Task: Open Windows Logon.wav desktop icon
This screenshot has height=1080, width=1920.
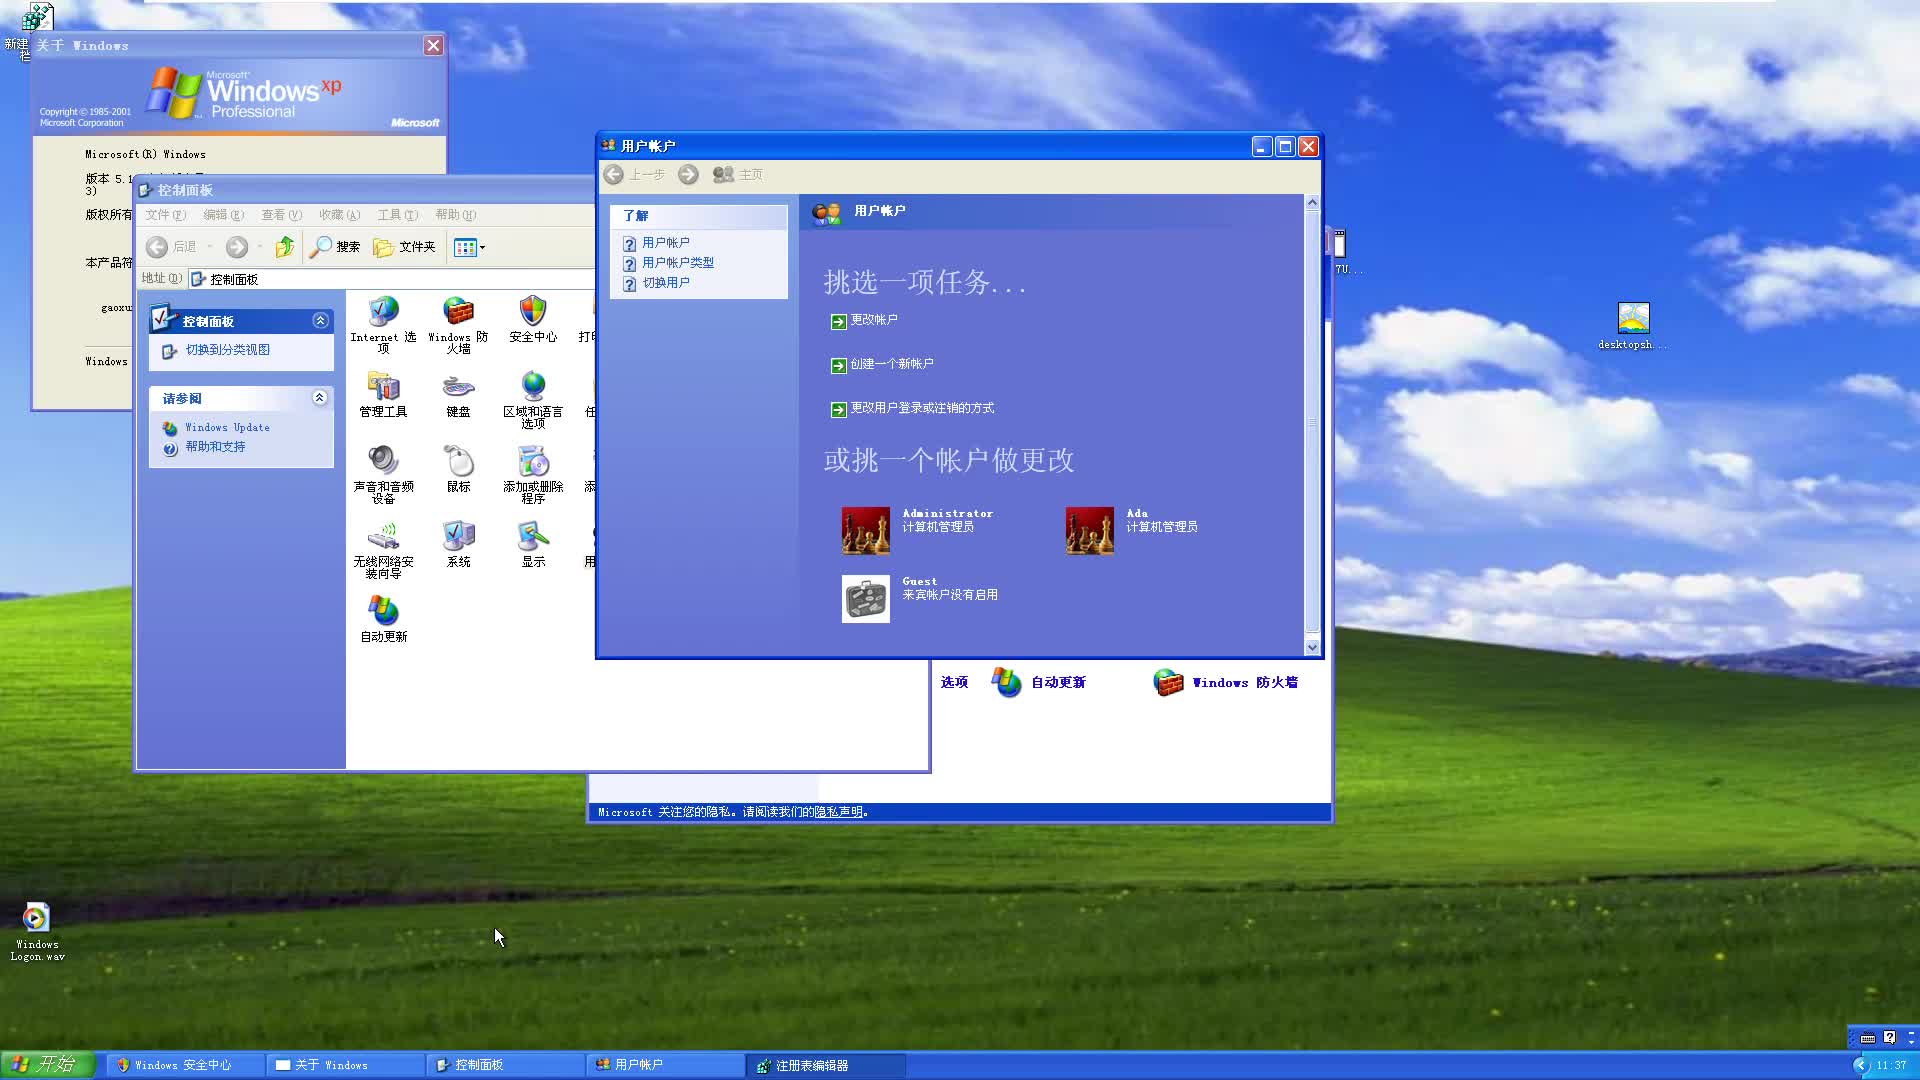Action: [36, 917]
